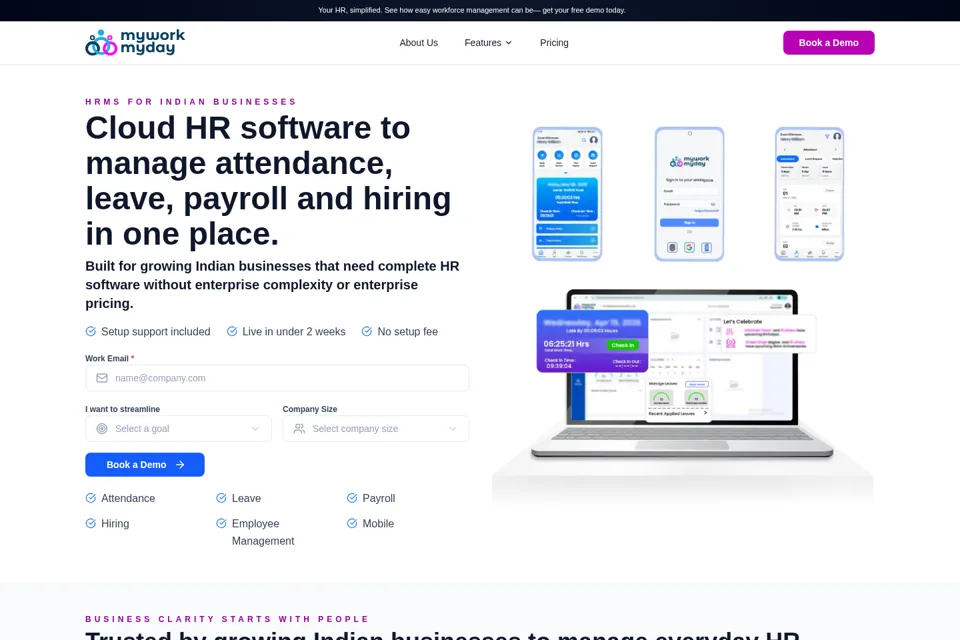
Task: Click the 'Attendance' feature text
Action: point(128,499)
